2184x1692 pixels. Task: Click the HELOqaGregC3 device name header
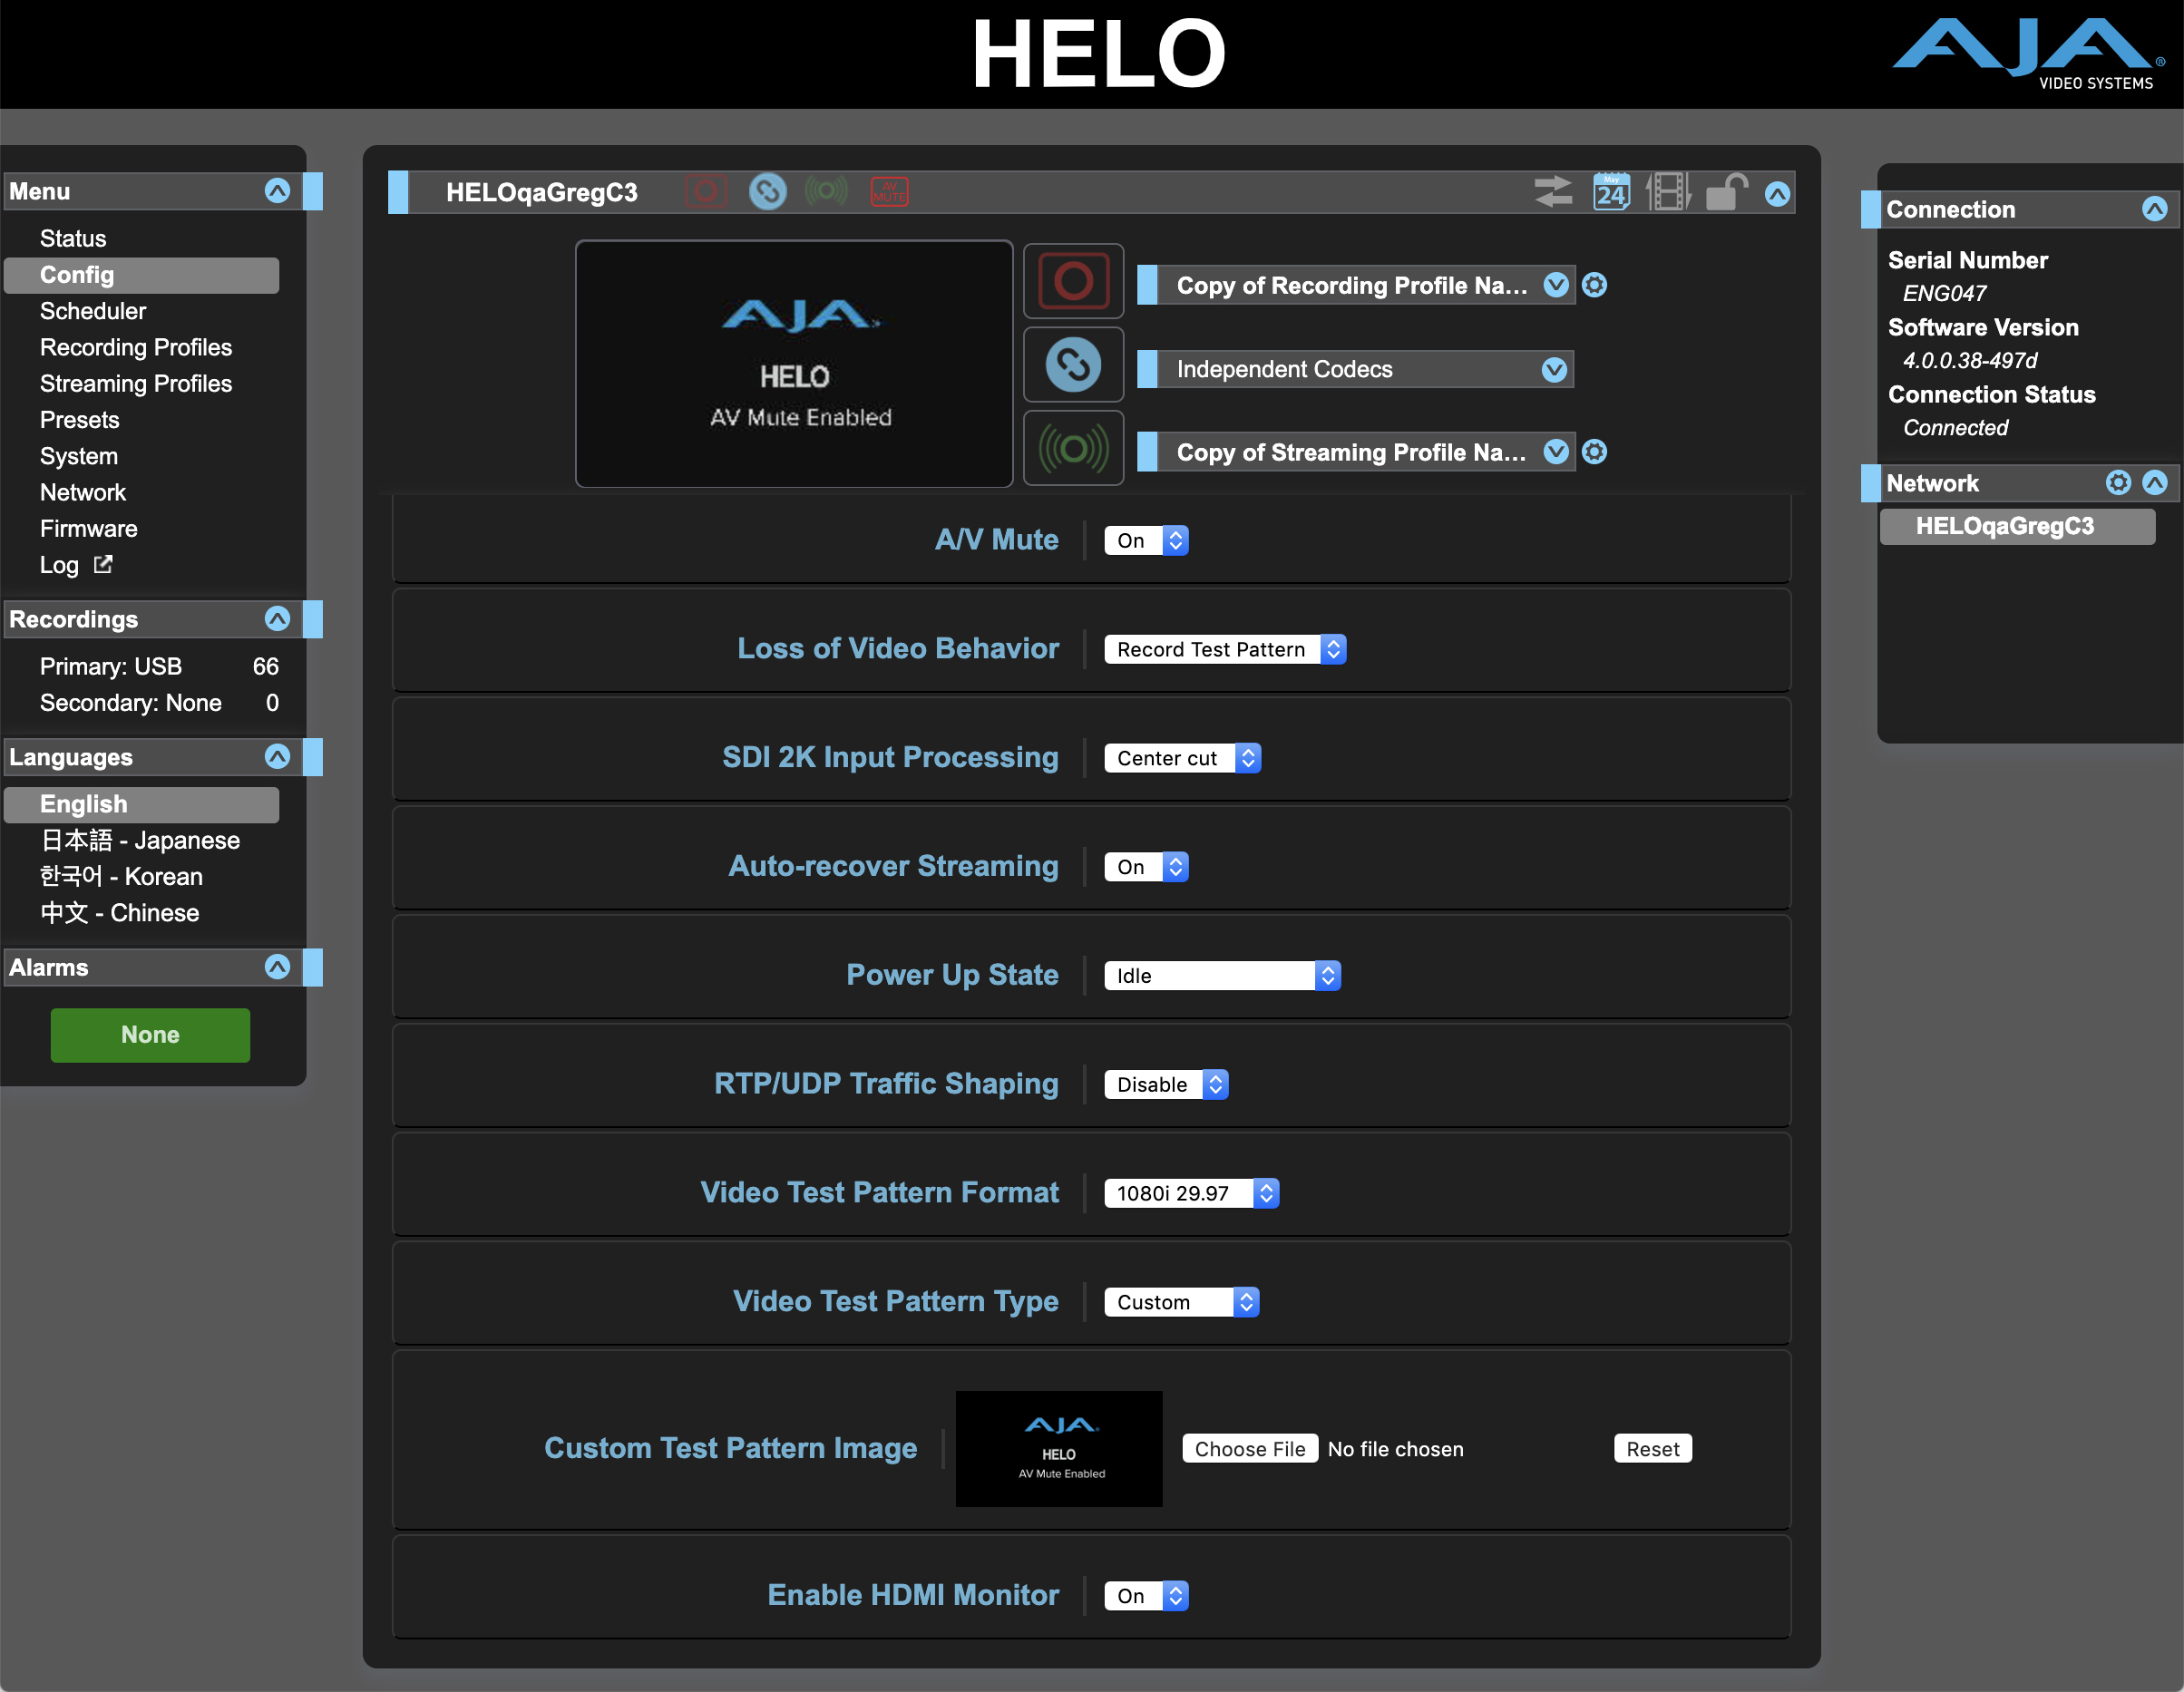(541, 192)
